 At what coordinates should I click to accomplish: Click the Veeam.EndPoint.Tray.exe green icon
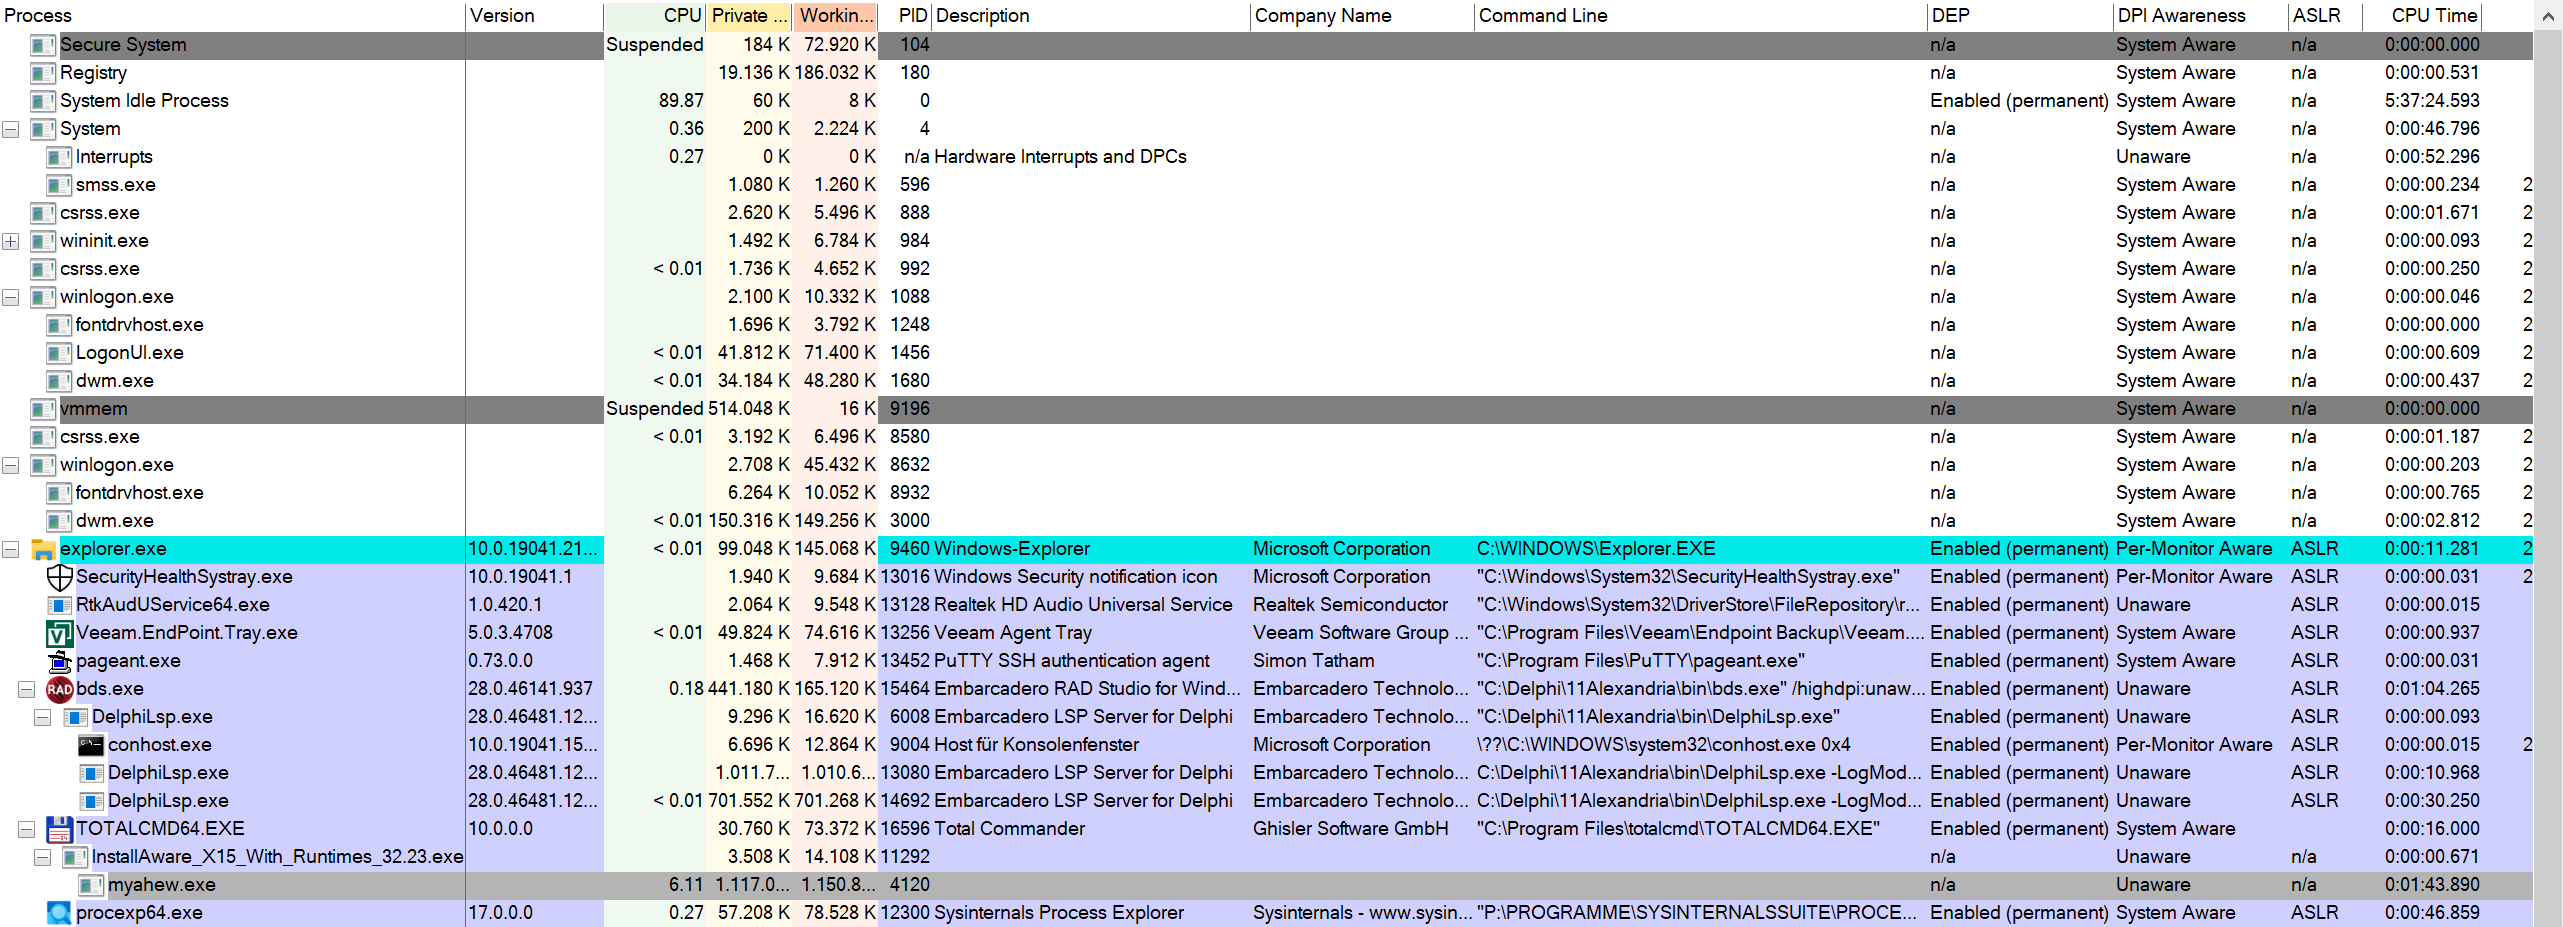(x=59, y=633)
